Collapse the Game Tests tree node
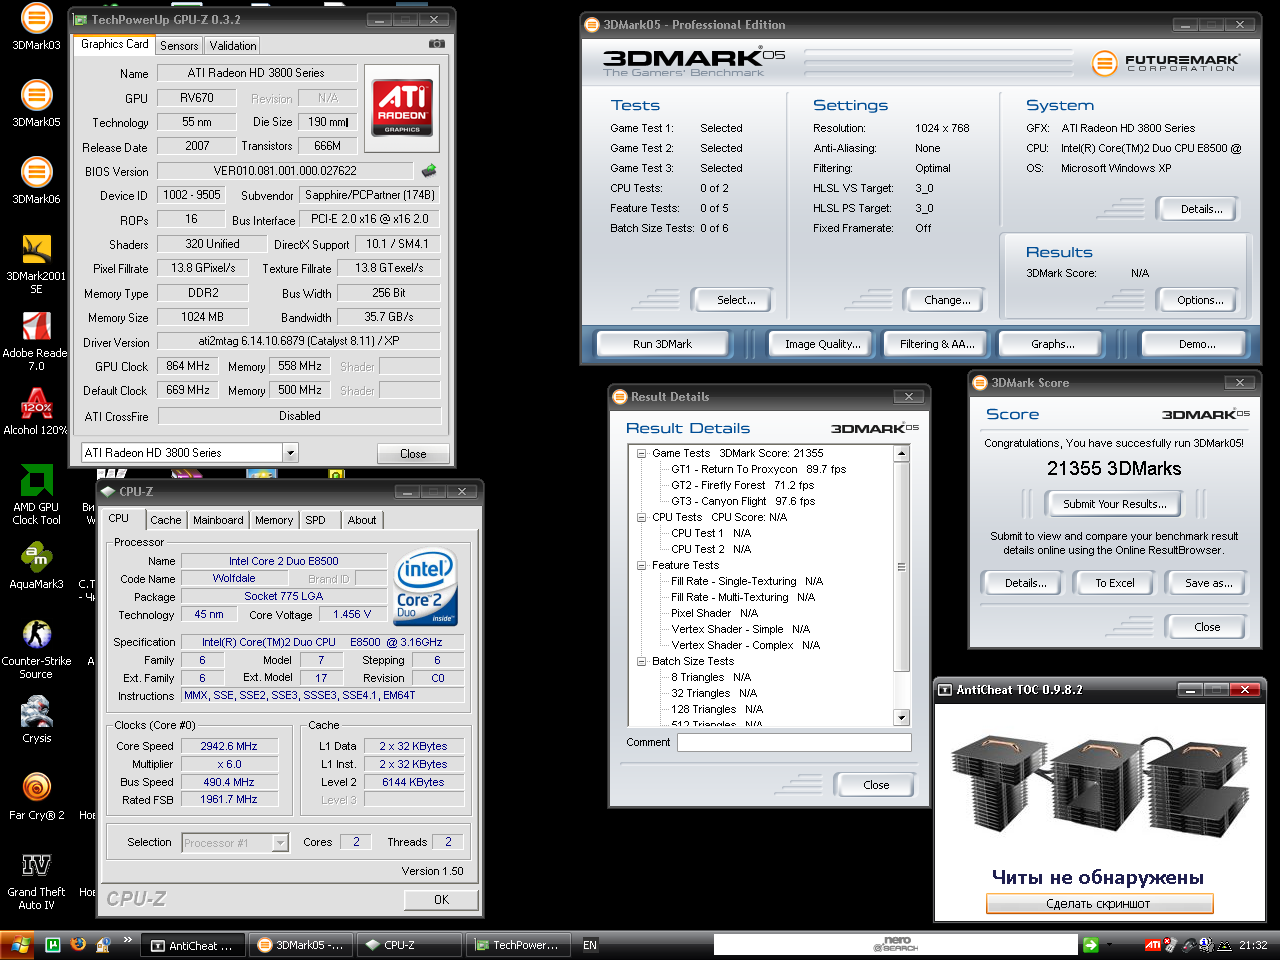The image size is (1280, 960). click(x=641, y=453)
